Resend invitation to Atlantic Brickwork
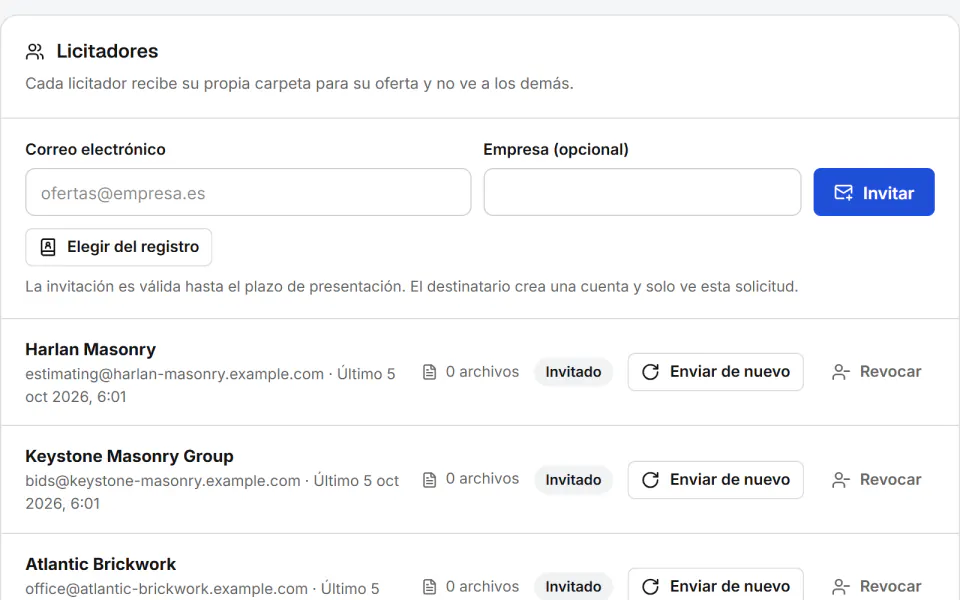Image resolution: width=960 pixels, height=600 pixels. point(715,585)
